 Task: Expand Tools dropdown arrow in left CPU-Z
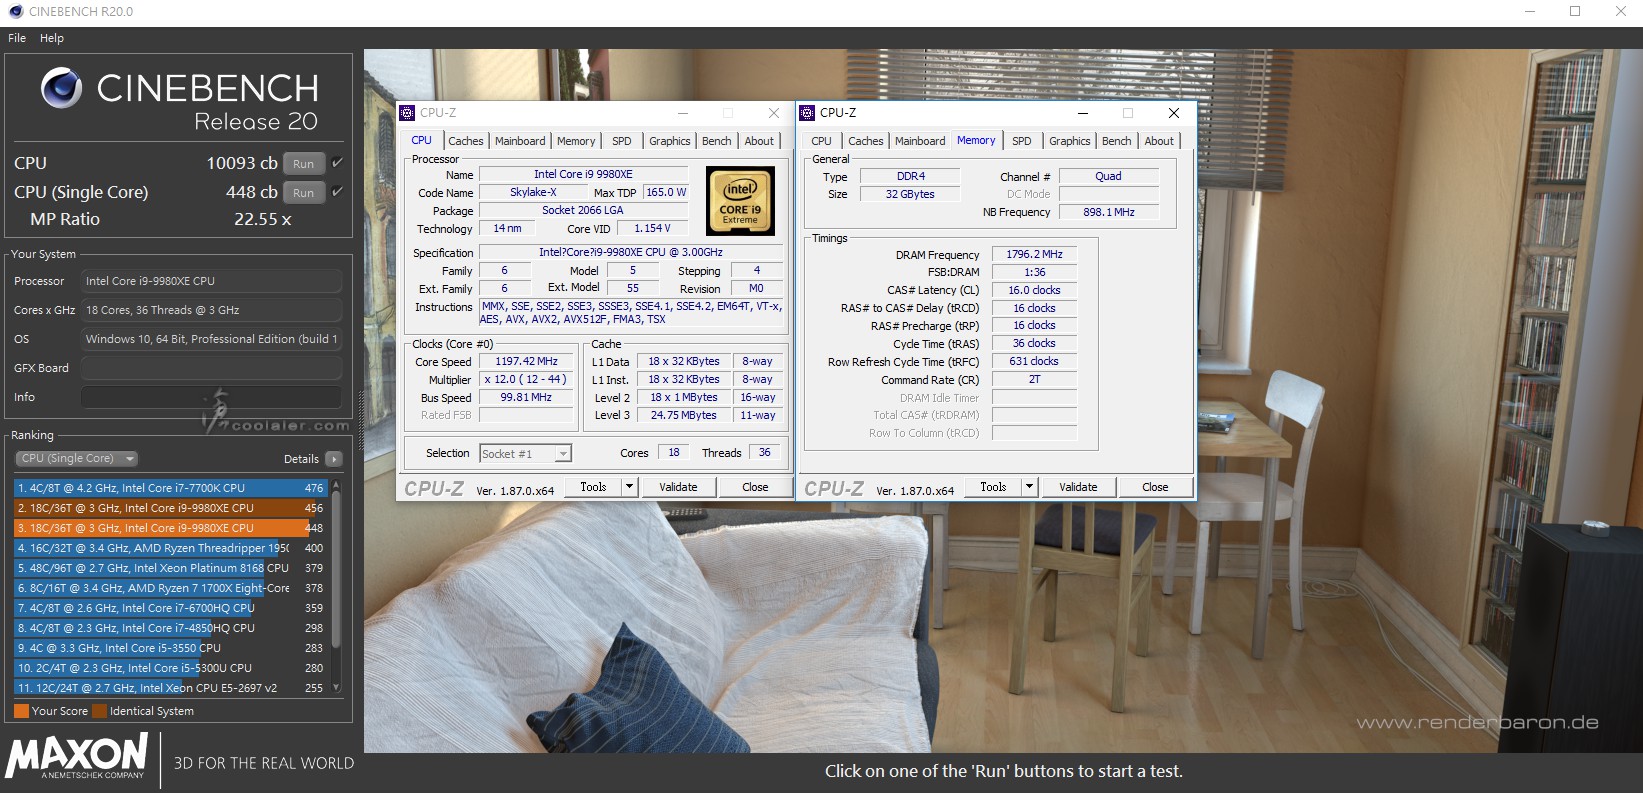click(x=629, y=487)
